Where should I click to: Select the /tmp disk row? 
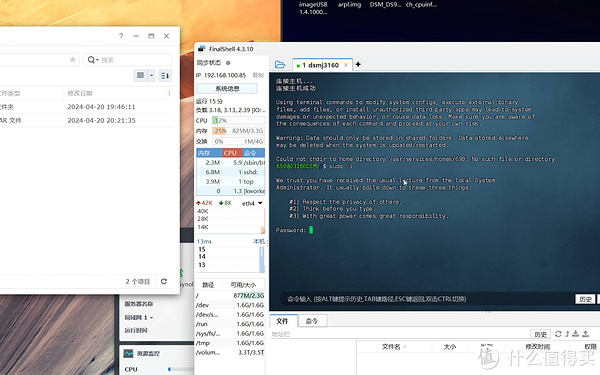[x=230, y=343]
